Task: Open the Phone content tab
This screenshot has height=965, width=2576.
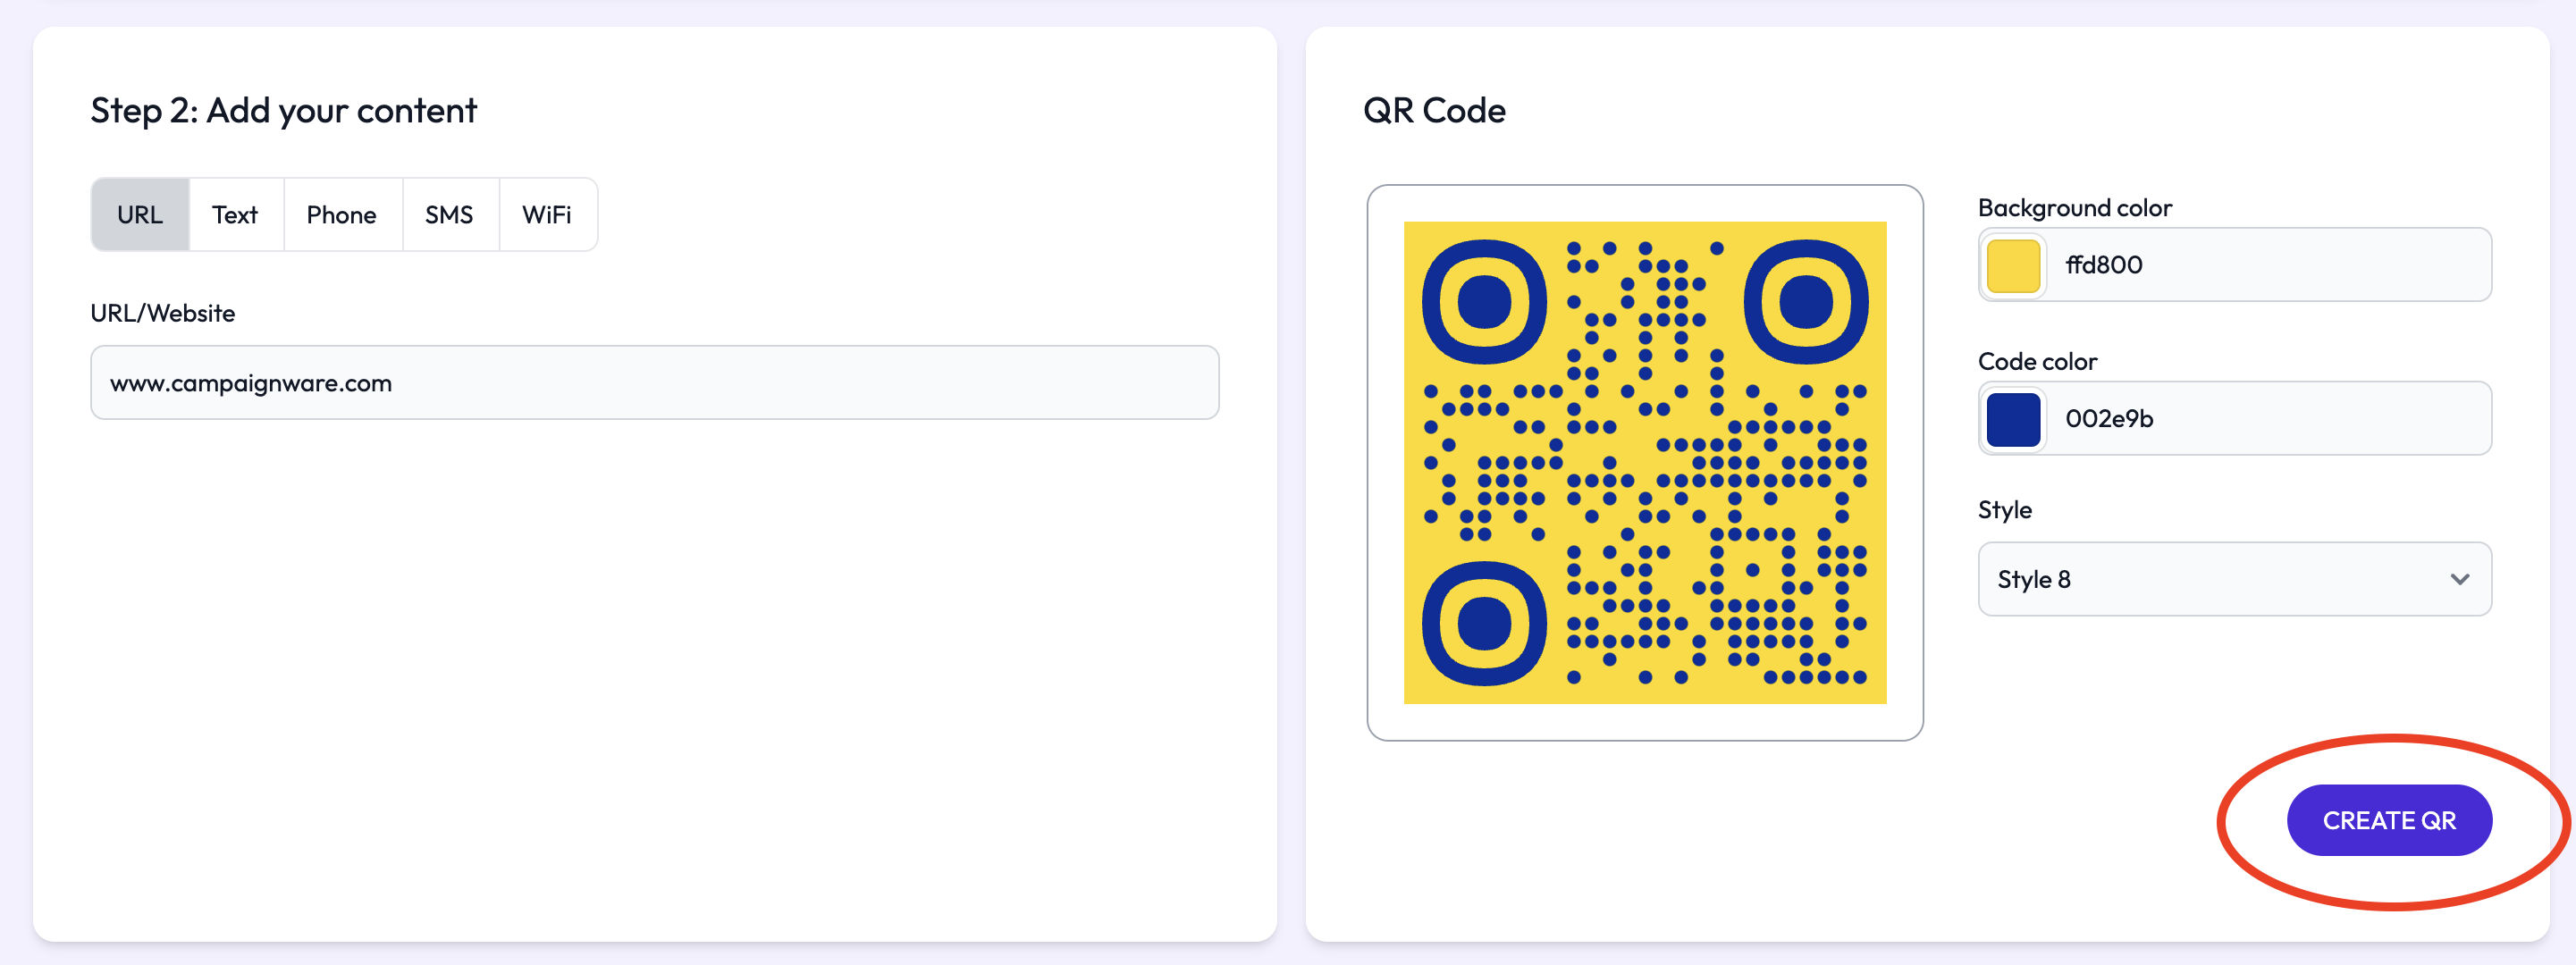Action: (x=341, y=215)
